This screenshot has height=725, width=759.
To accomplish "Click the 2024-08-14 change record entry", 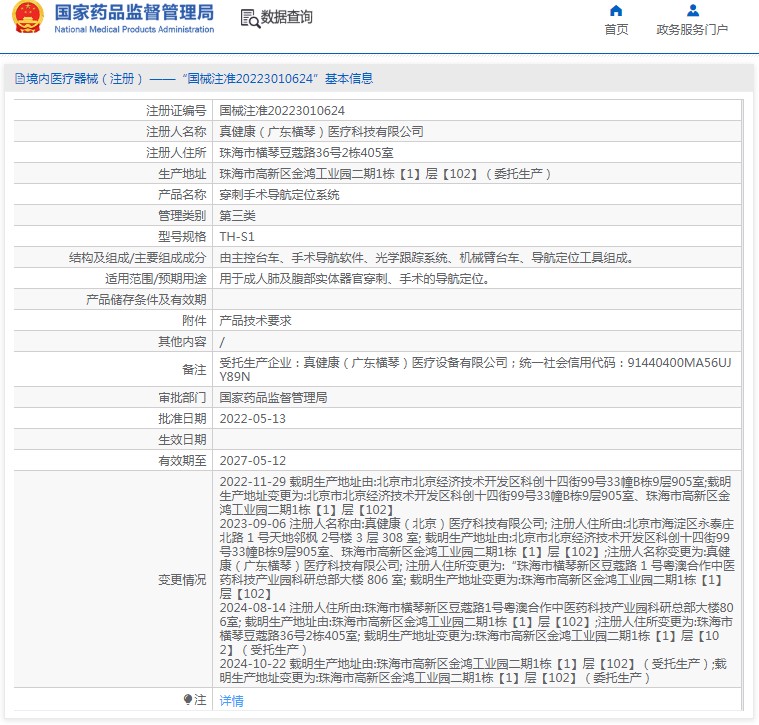I will [x=476, y=629].
